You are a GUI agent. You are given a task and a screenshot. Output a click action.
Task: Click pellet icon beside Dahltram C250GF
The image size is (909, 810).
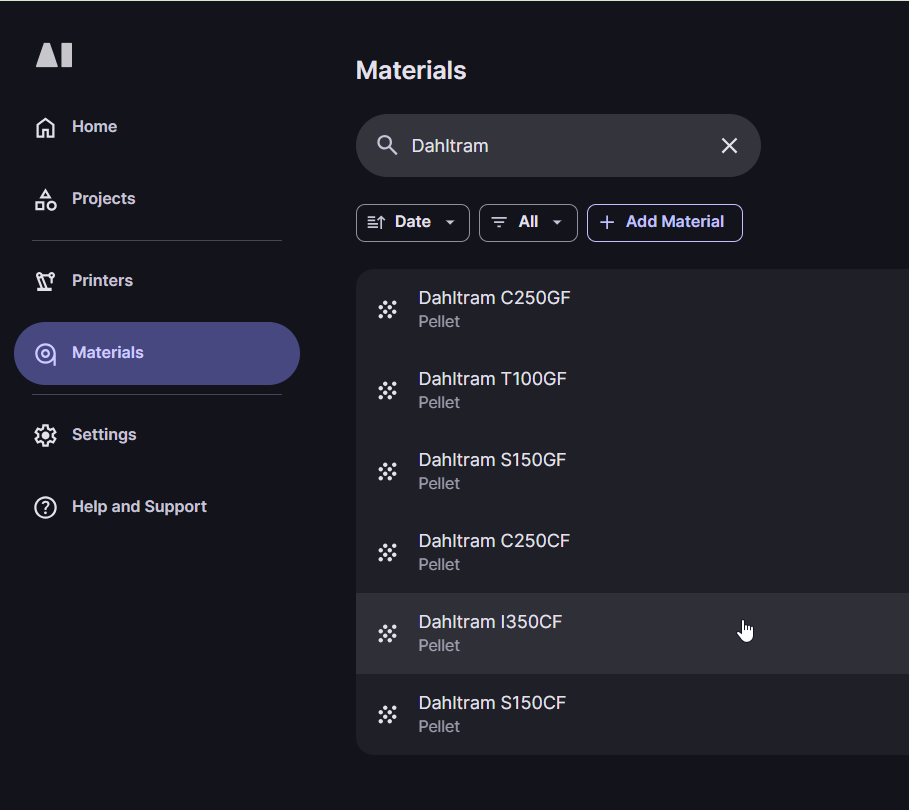[388, 309]
